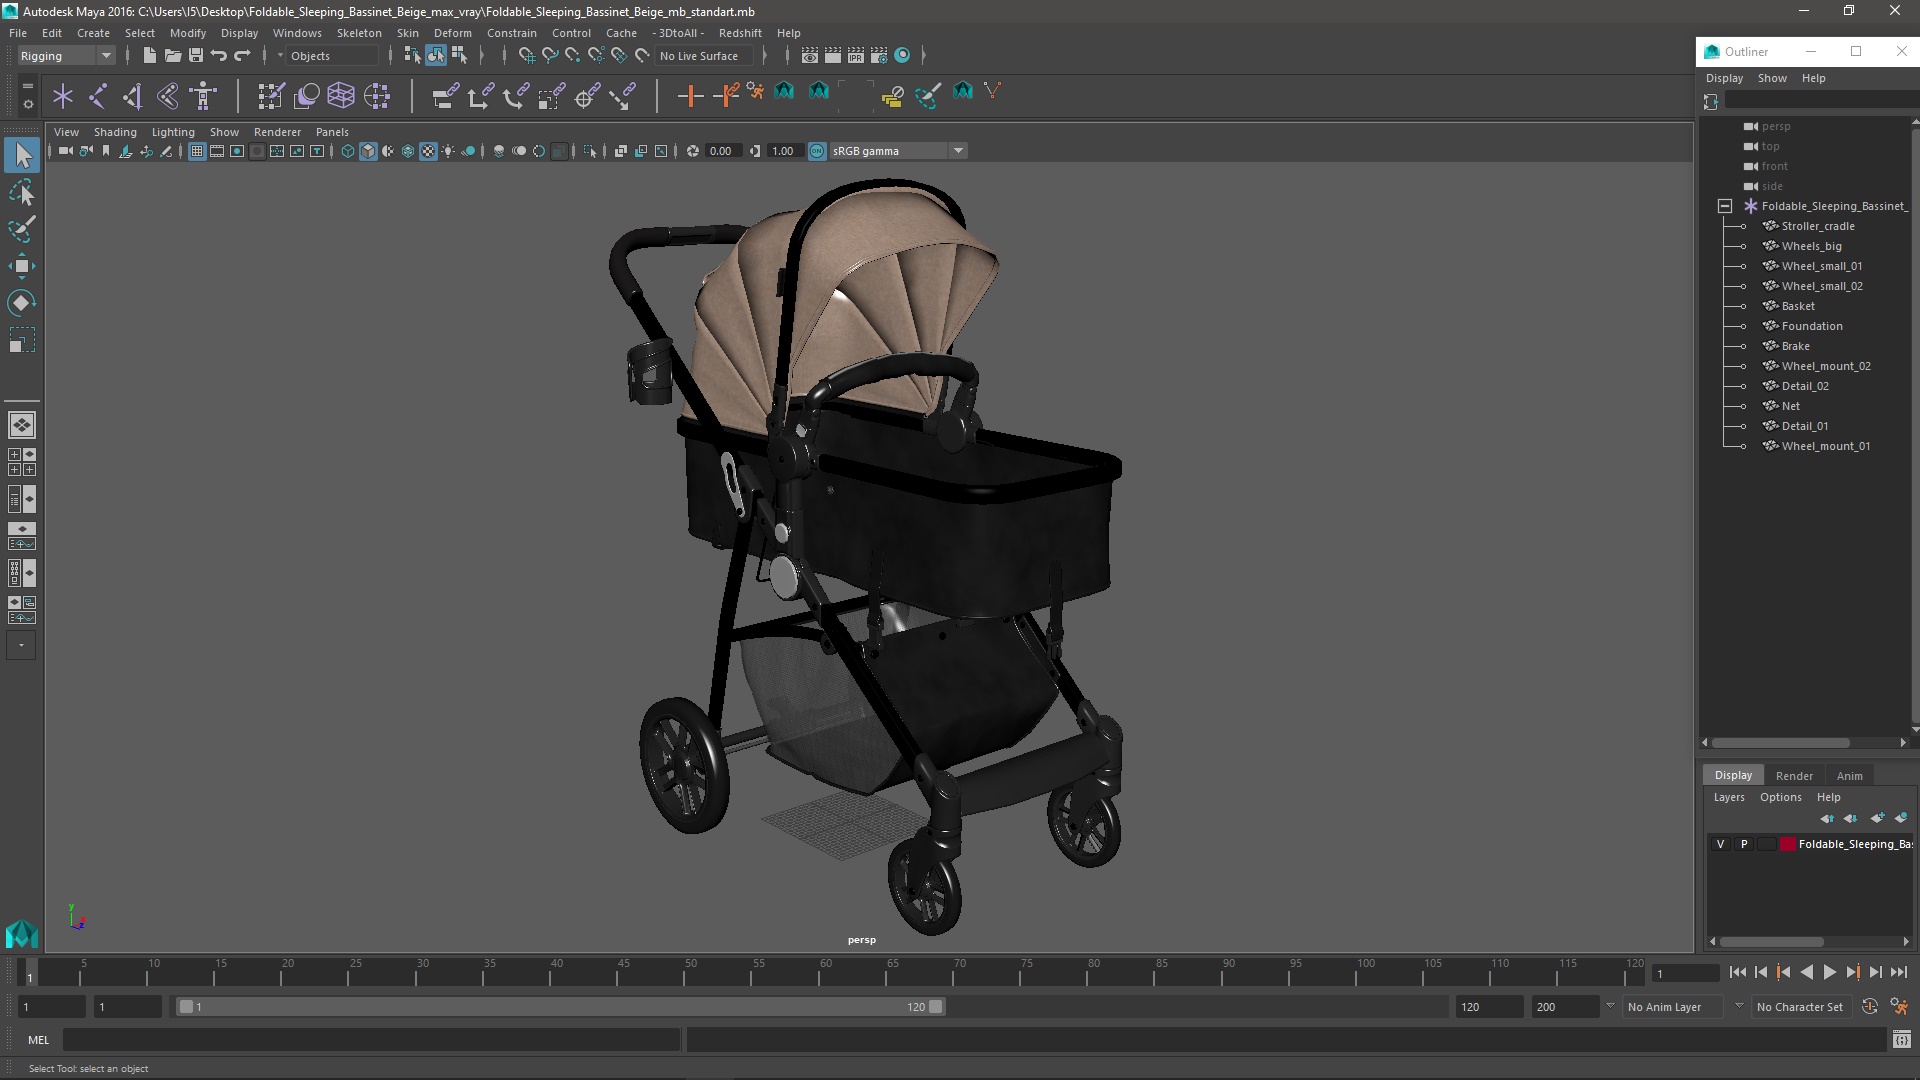
Task: Toggle layer visibility V box
Action: pyautogui.click(x=1720, y=844)
